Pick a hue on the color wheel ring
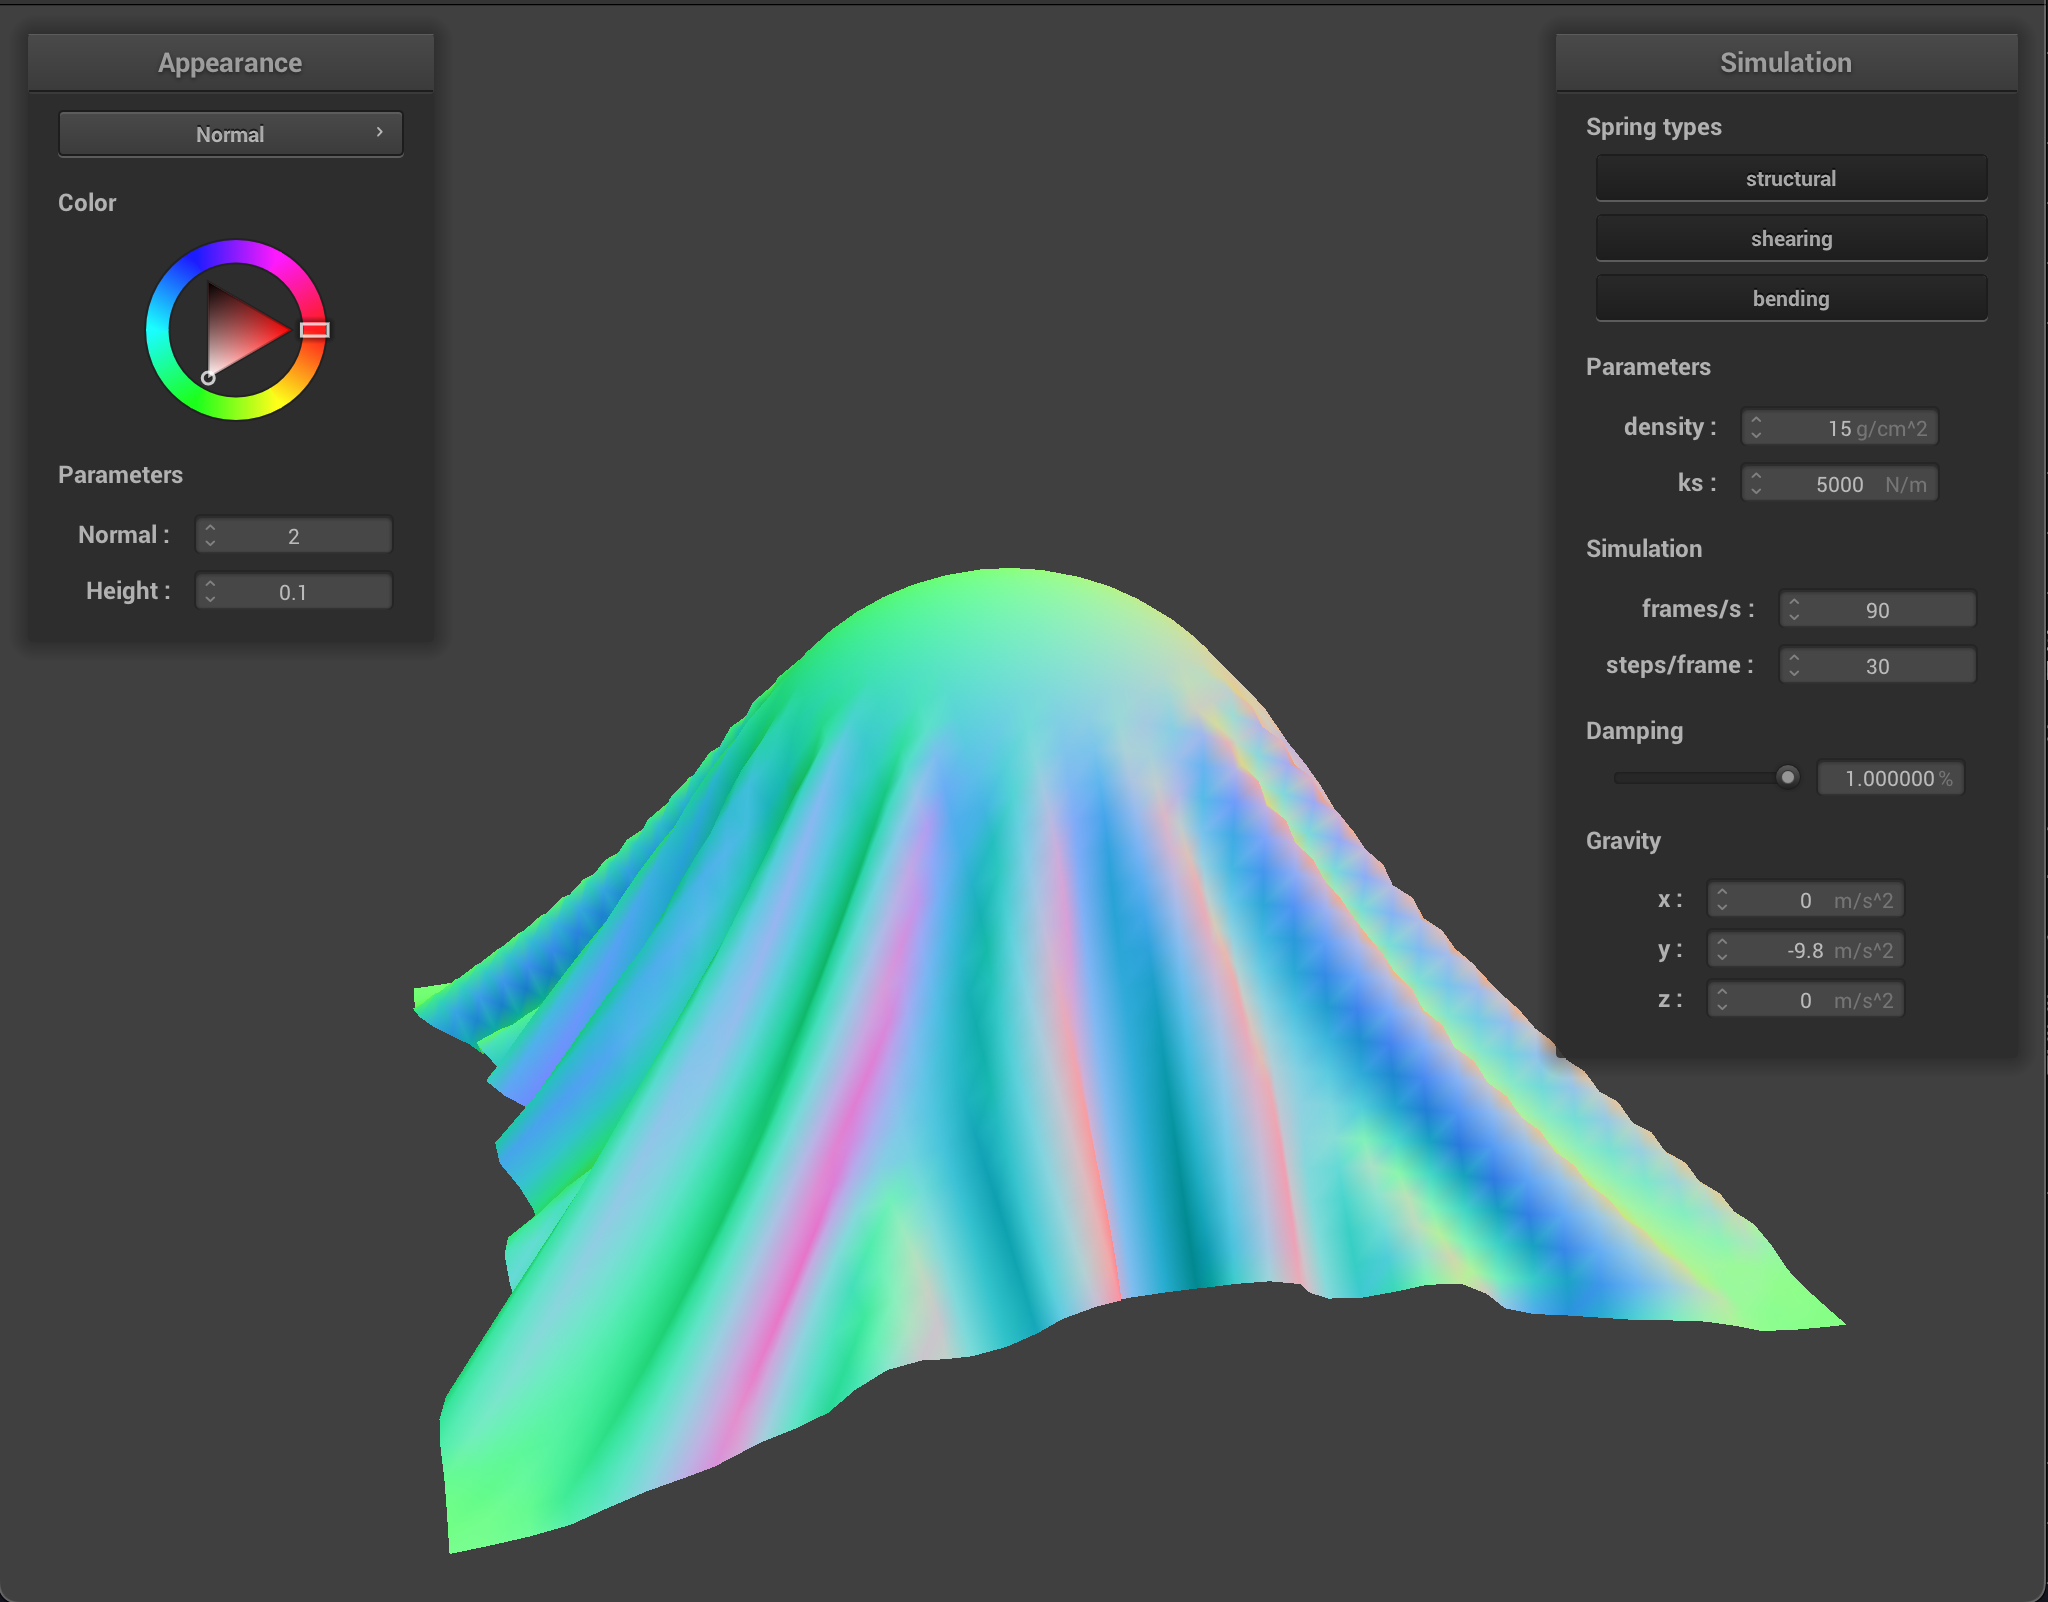2048x1602 pixels. (314, 330)
